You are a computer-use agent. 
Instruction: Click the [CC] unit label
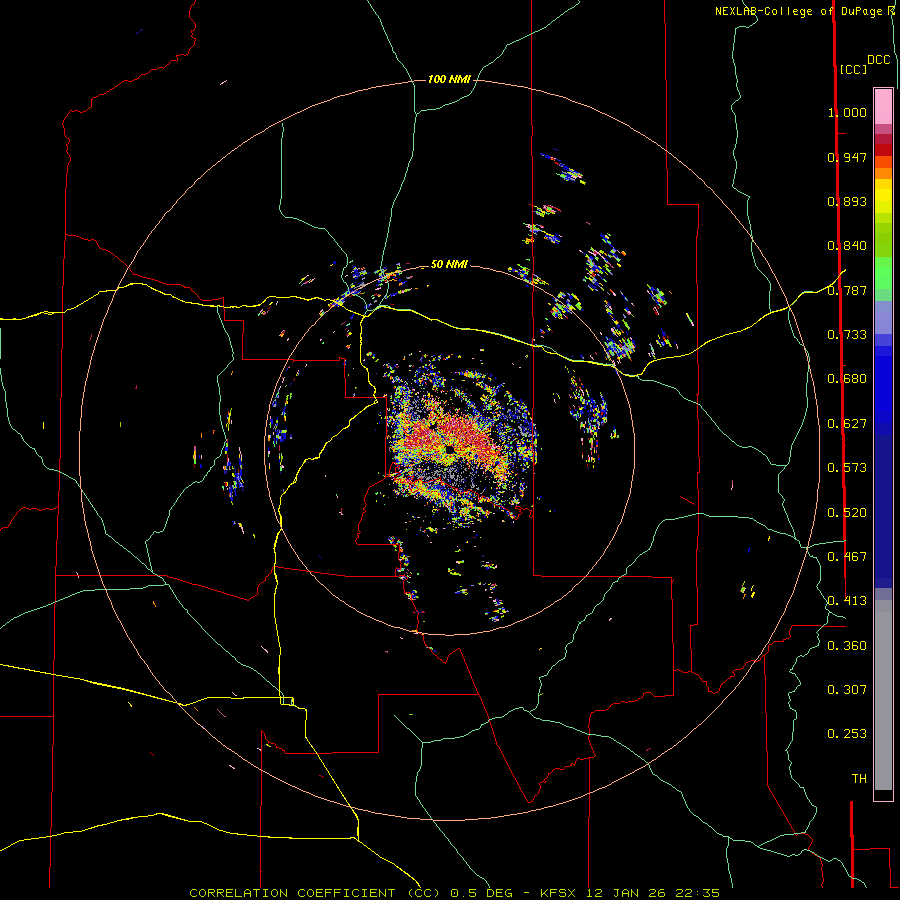853,69
